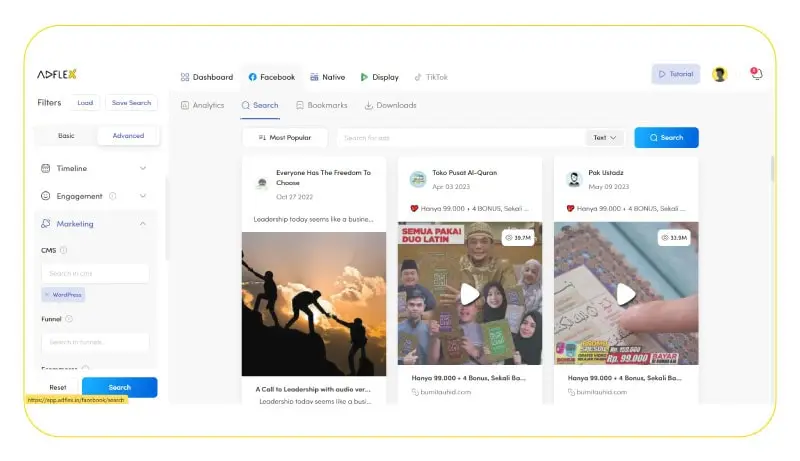Image resolution: width=800 pixels, height=461 pixels.
Task: Click Everyone Has The Freedom To Choose name
Action: (323, 177)
